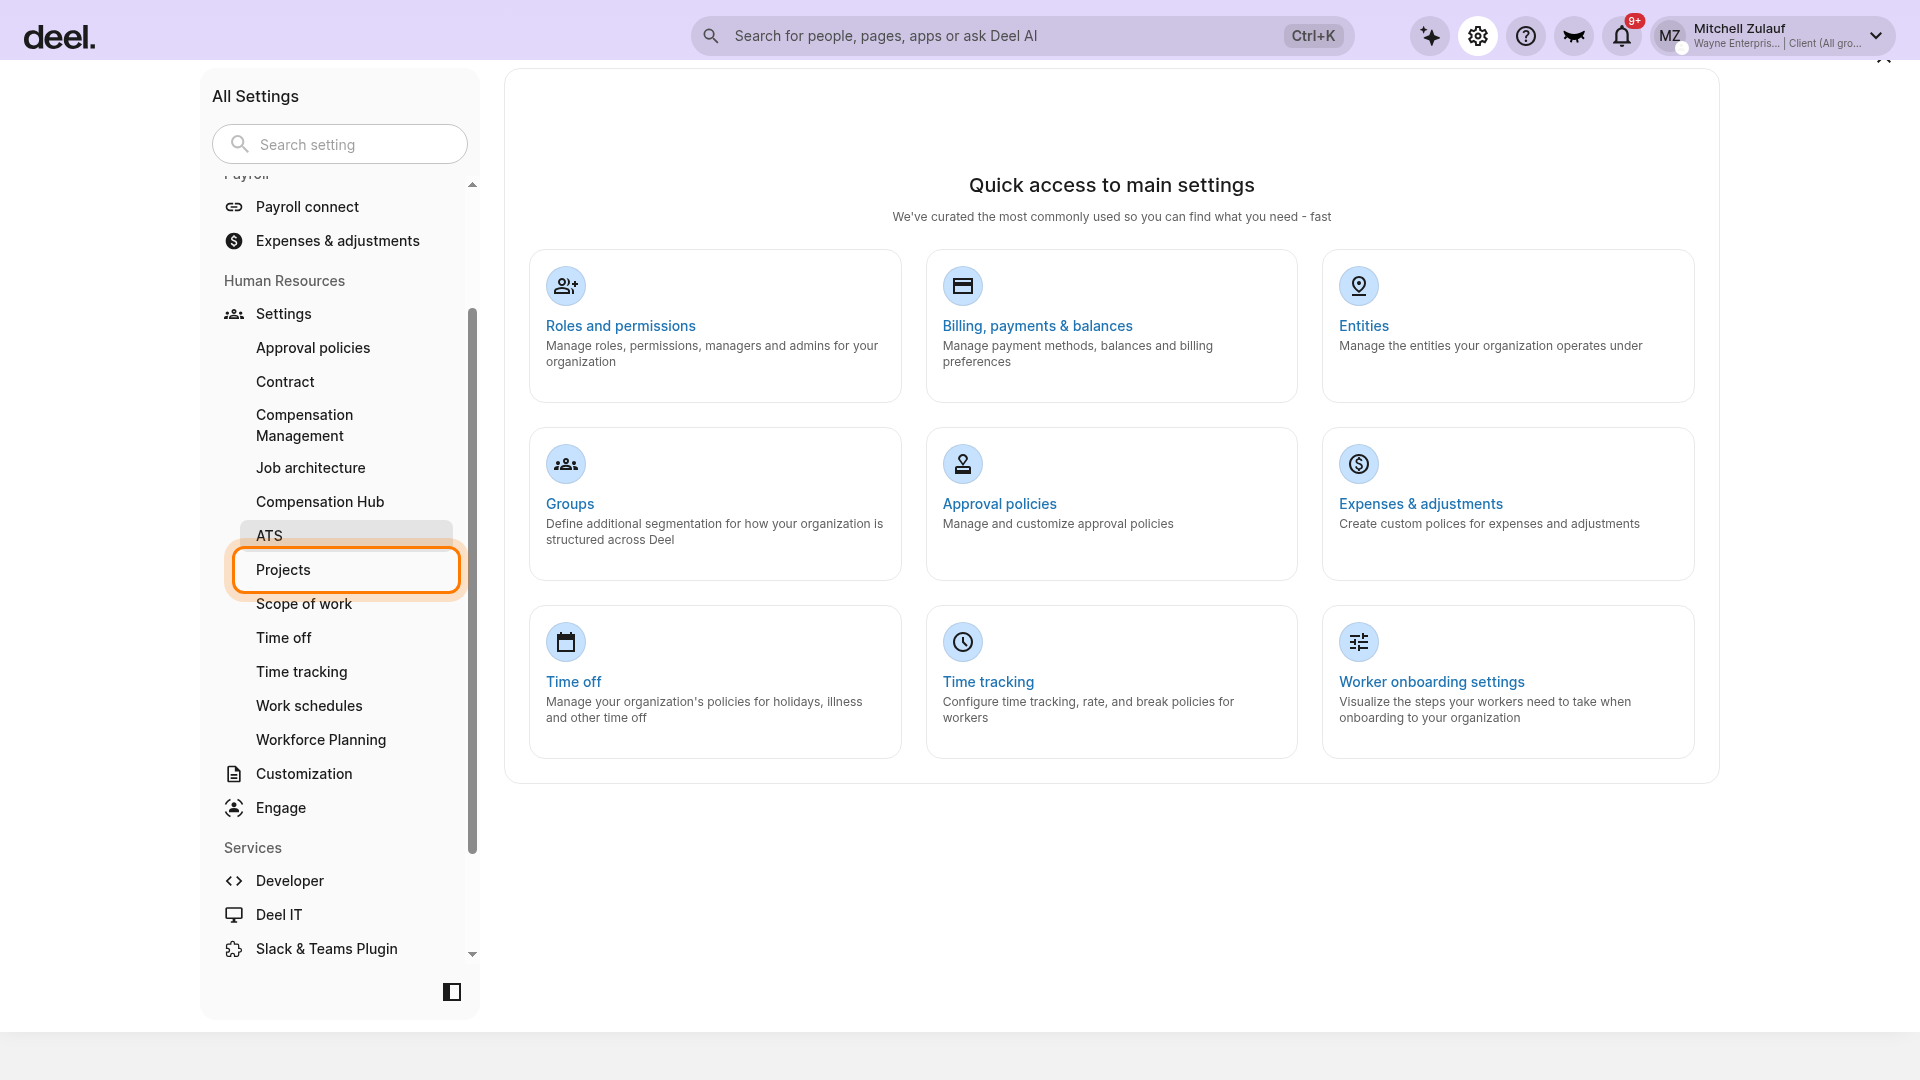Viewport: 1920px width, 1080px height.
Task: Select Time tracking in sidebar menu
Action: coord(302,672)
